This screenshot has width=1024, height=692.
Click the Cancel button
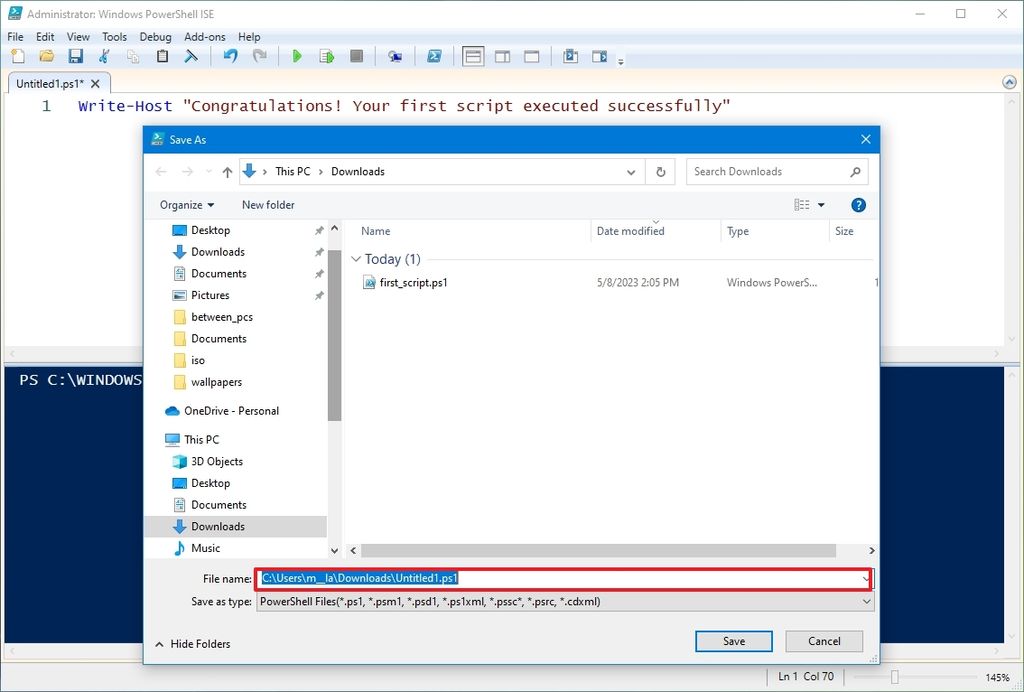coord(824,641)
